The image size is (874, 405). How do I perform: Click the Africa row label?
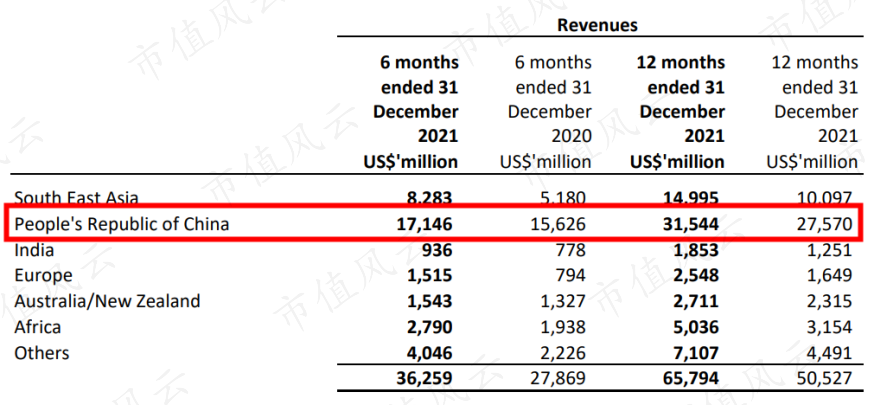tap(37, 327)
